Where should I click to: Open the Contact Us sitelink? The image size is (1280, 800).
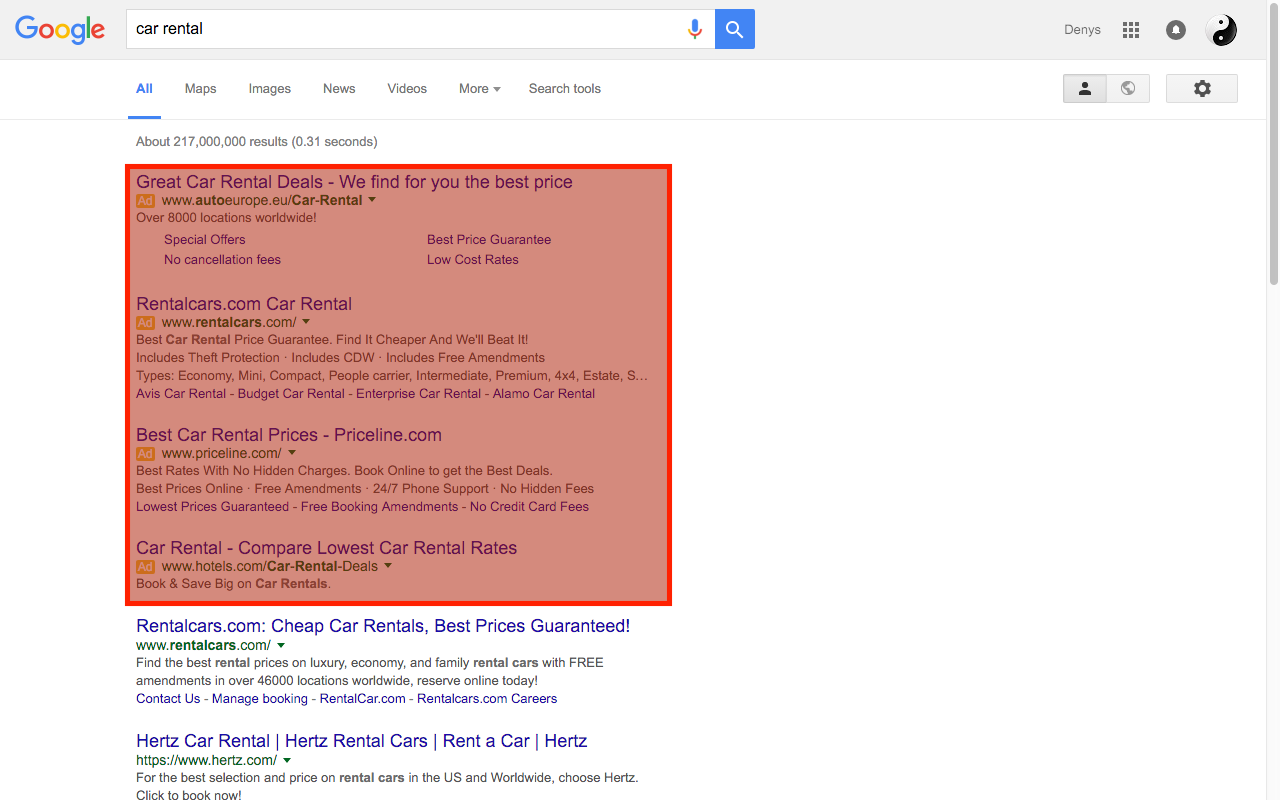pos(168,699)
